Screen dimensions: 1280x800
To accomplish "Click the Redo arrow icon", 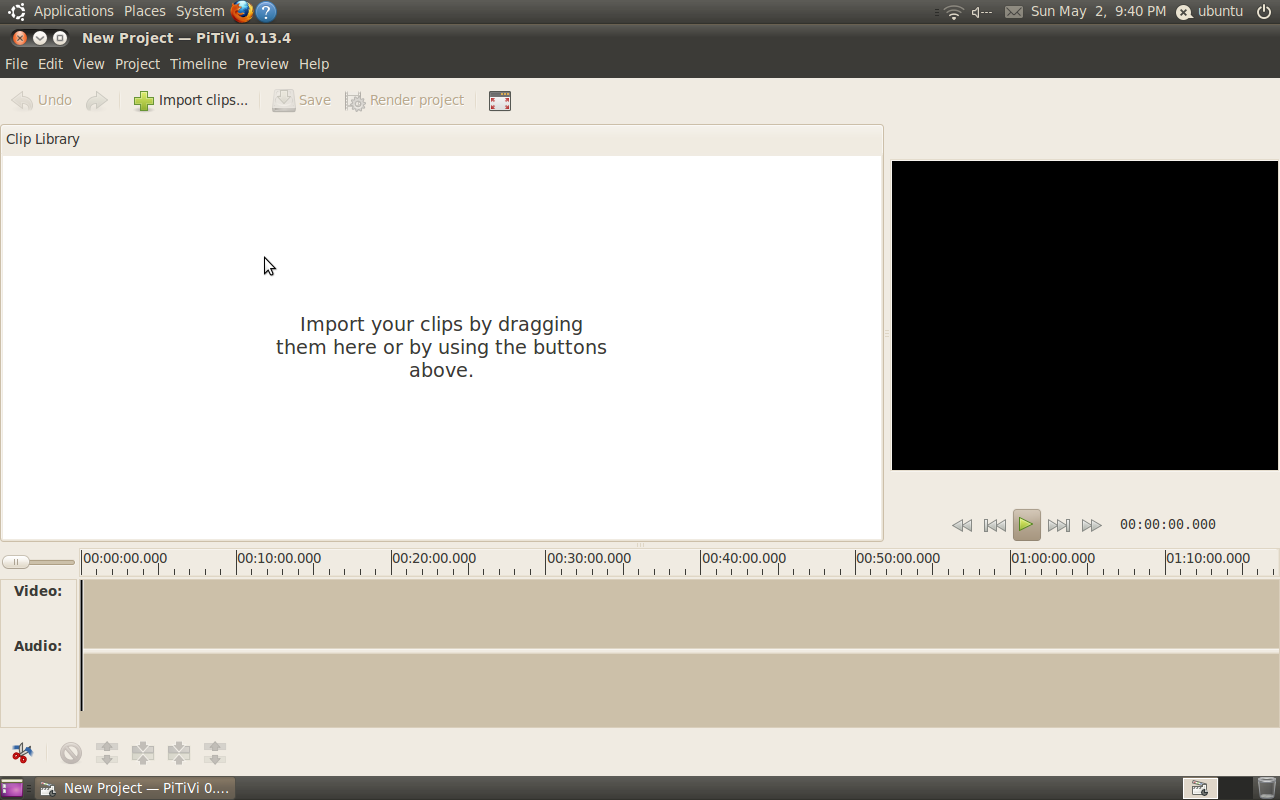I will 97,100.
